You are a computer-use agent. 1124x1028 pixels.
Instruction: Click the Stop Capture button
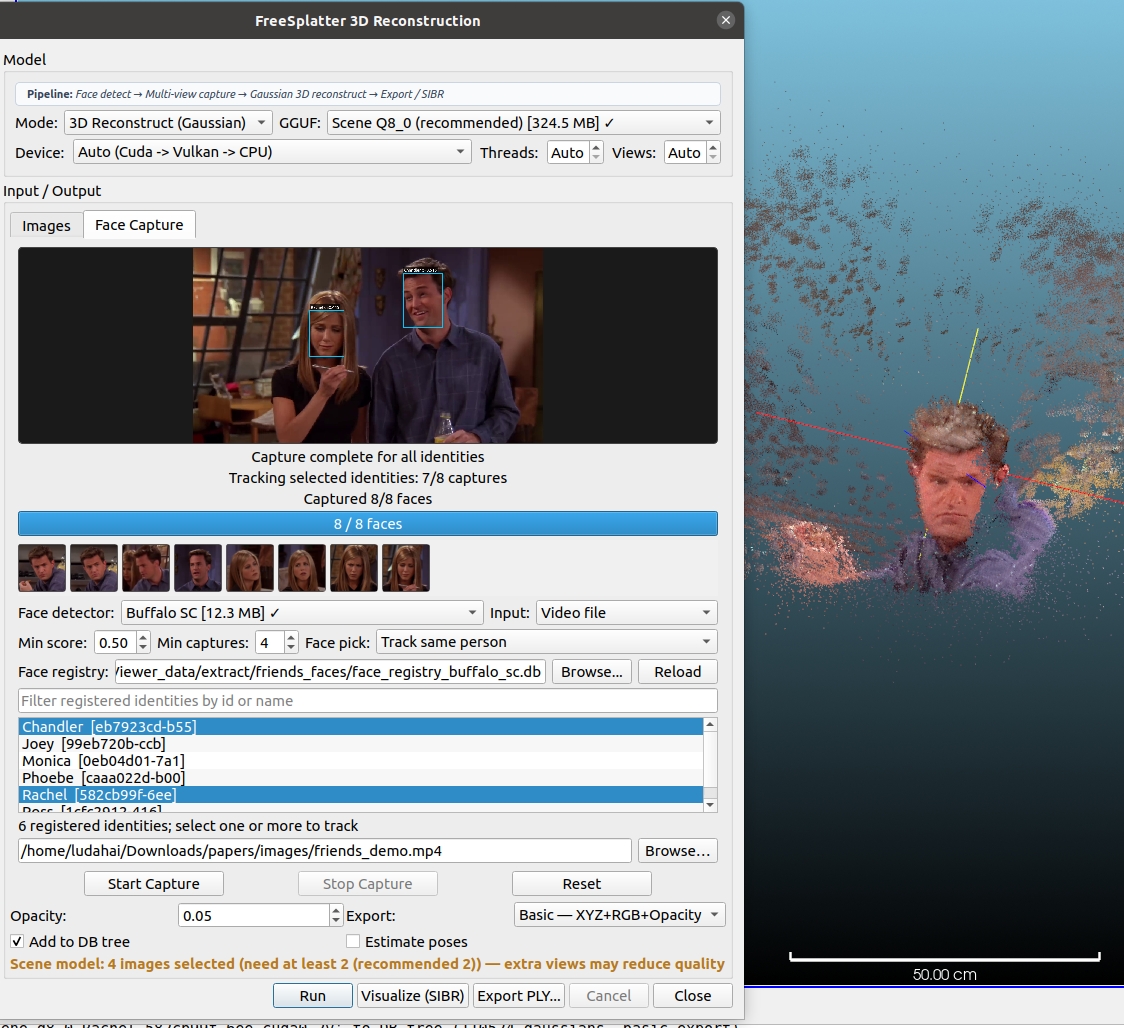pyautogui.click(x=368, y=884)
